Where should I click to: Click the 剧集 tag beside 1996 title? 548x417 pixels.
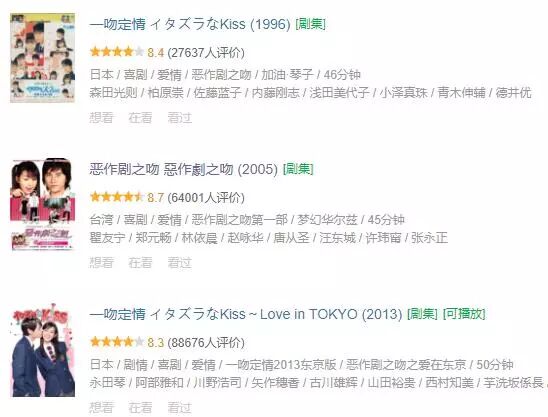(310, 24)
